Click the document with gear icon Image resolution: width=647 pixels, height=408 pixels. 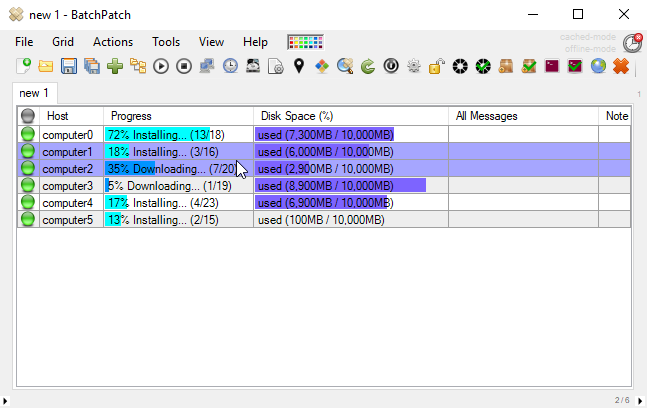point(276,66)
